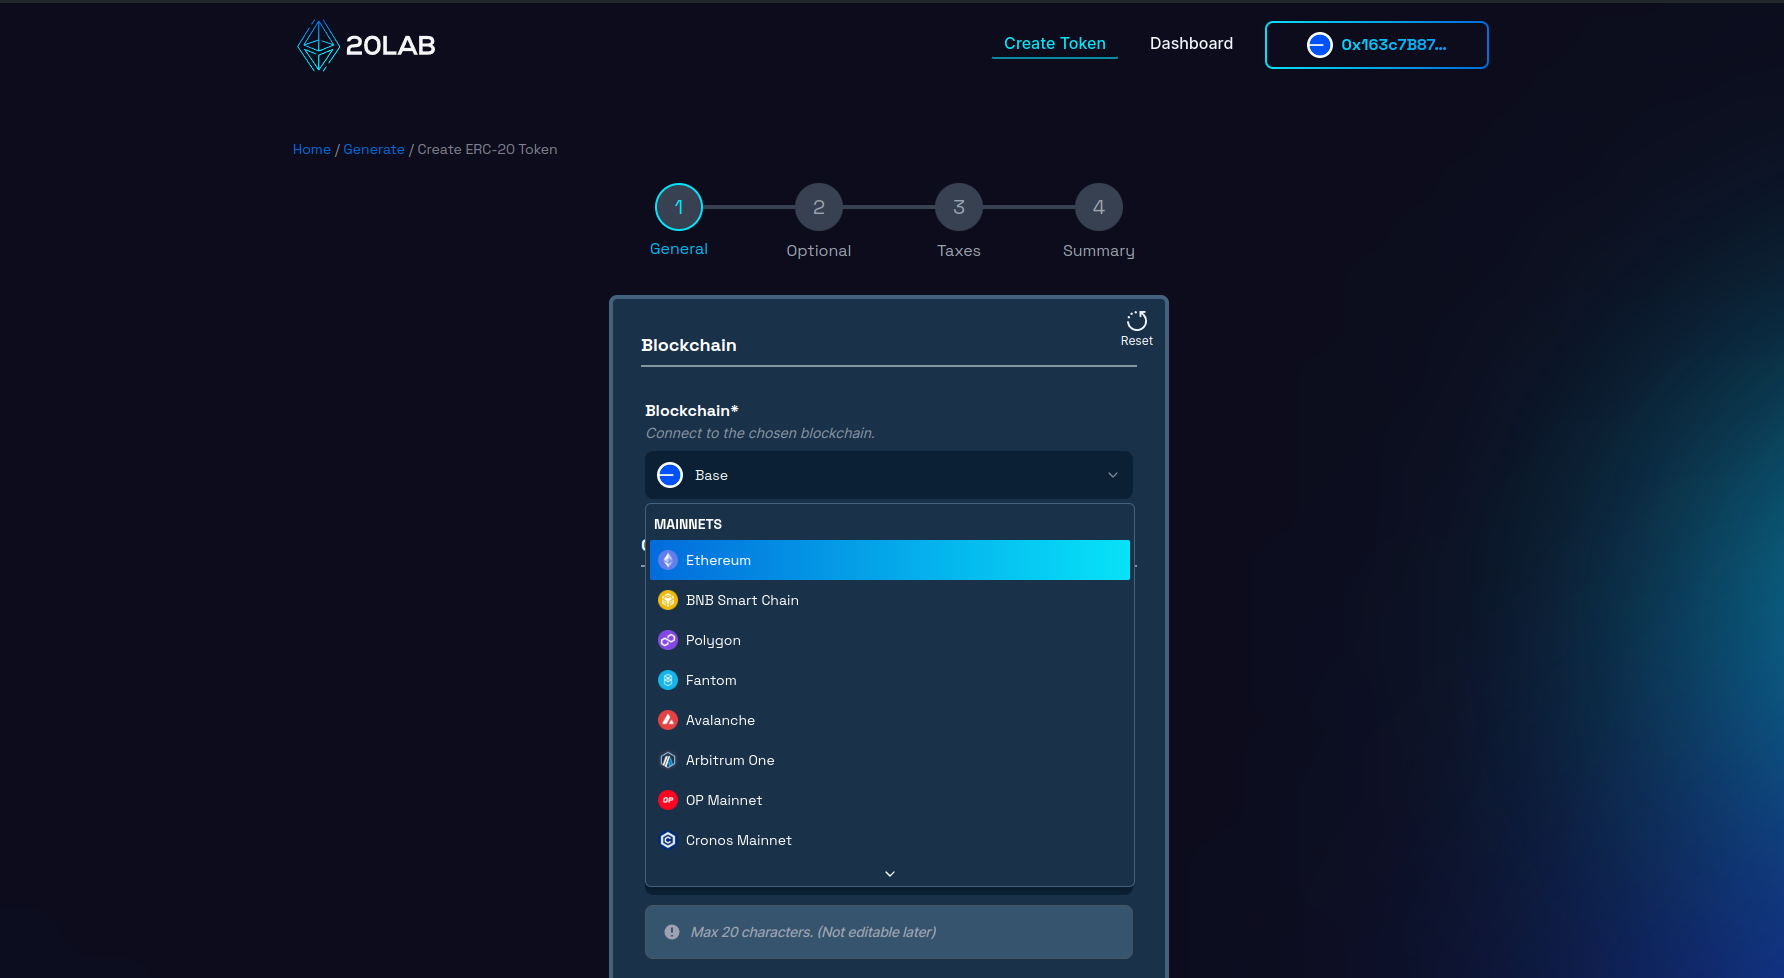The width and height of the screenshot is (1784, 978).
Task: Click the Cronos Mainnet hexagon icon
Action: 668,840
